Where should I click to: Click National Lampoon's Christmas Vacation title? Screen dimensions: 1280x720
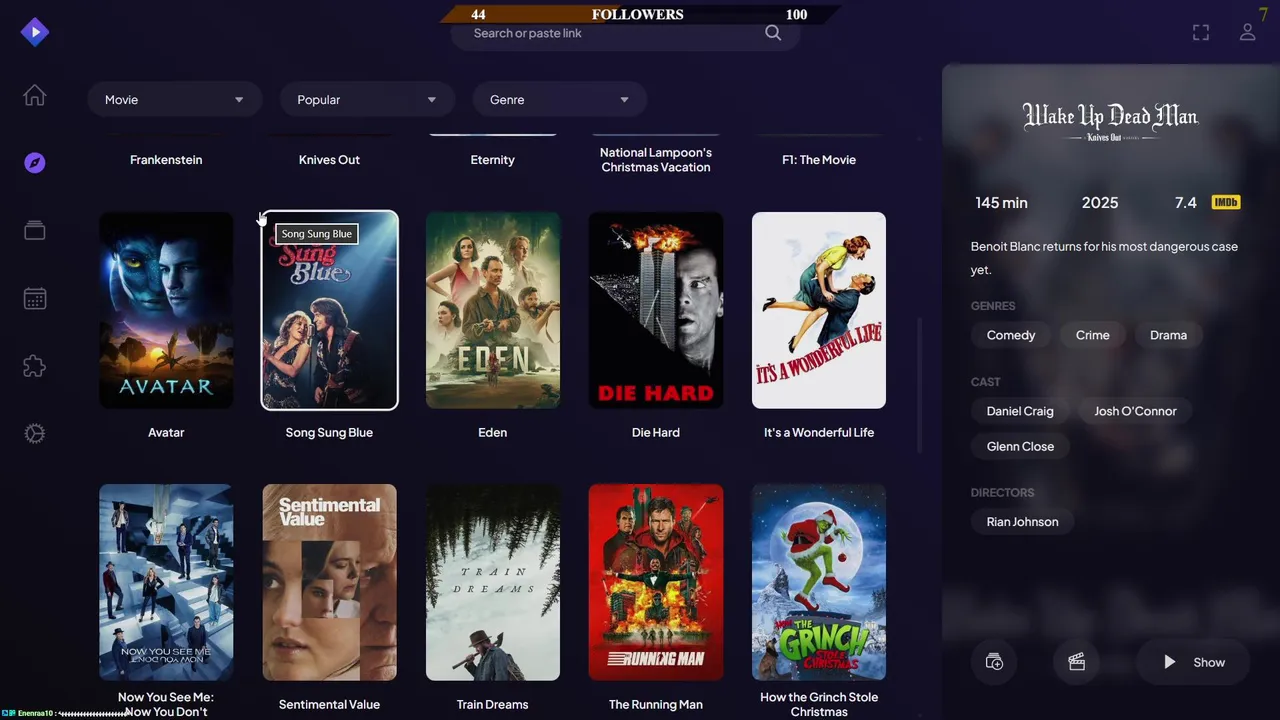pos(656,160)
